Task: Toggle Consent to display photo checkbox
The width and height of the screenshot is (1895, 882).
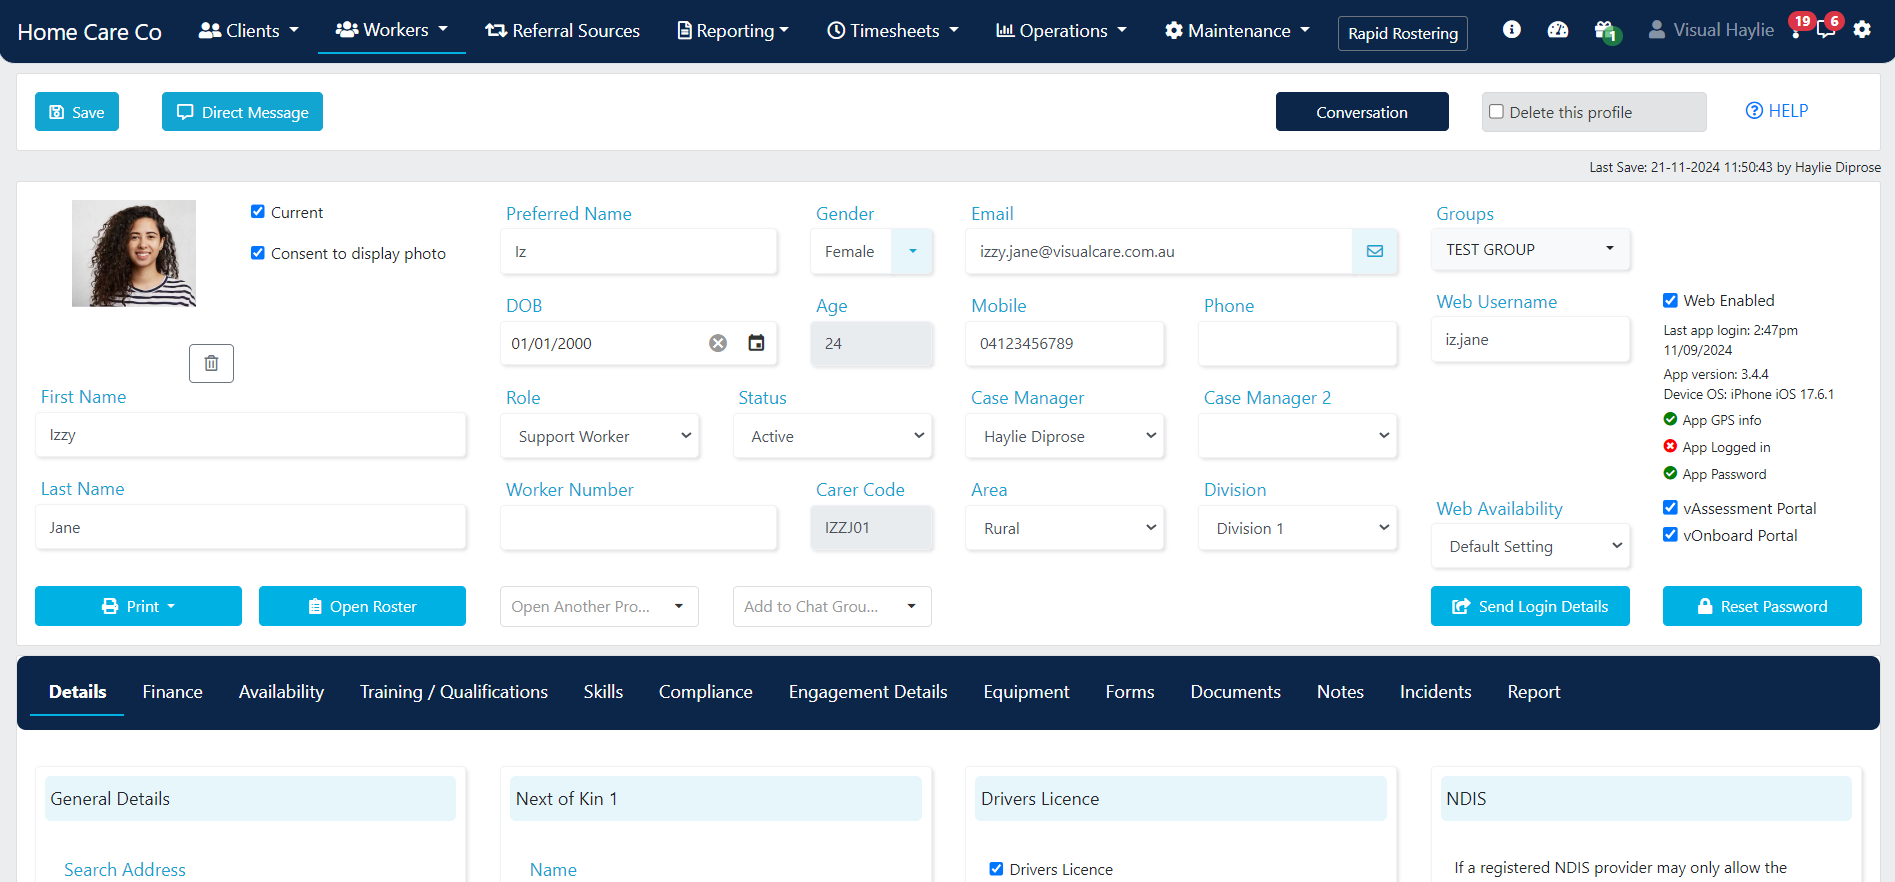Action: tap(258, 253)
